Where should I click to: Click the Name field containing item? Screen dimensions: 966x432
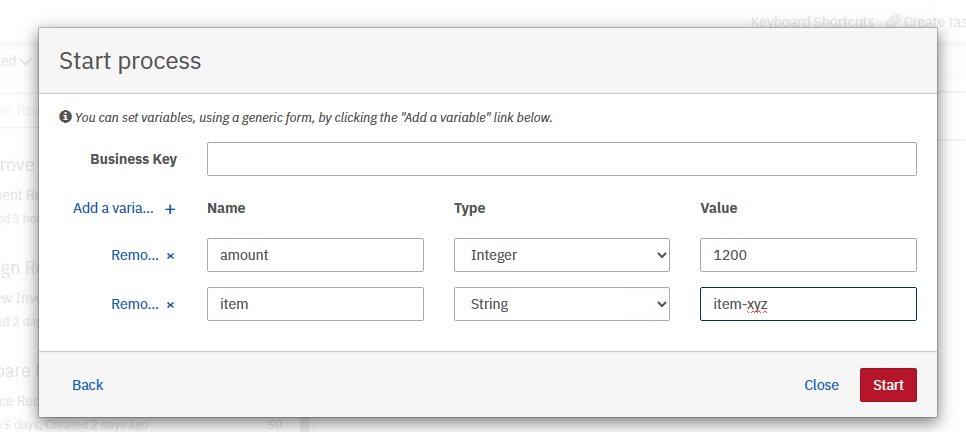[315, 304]
